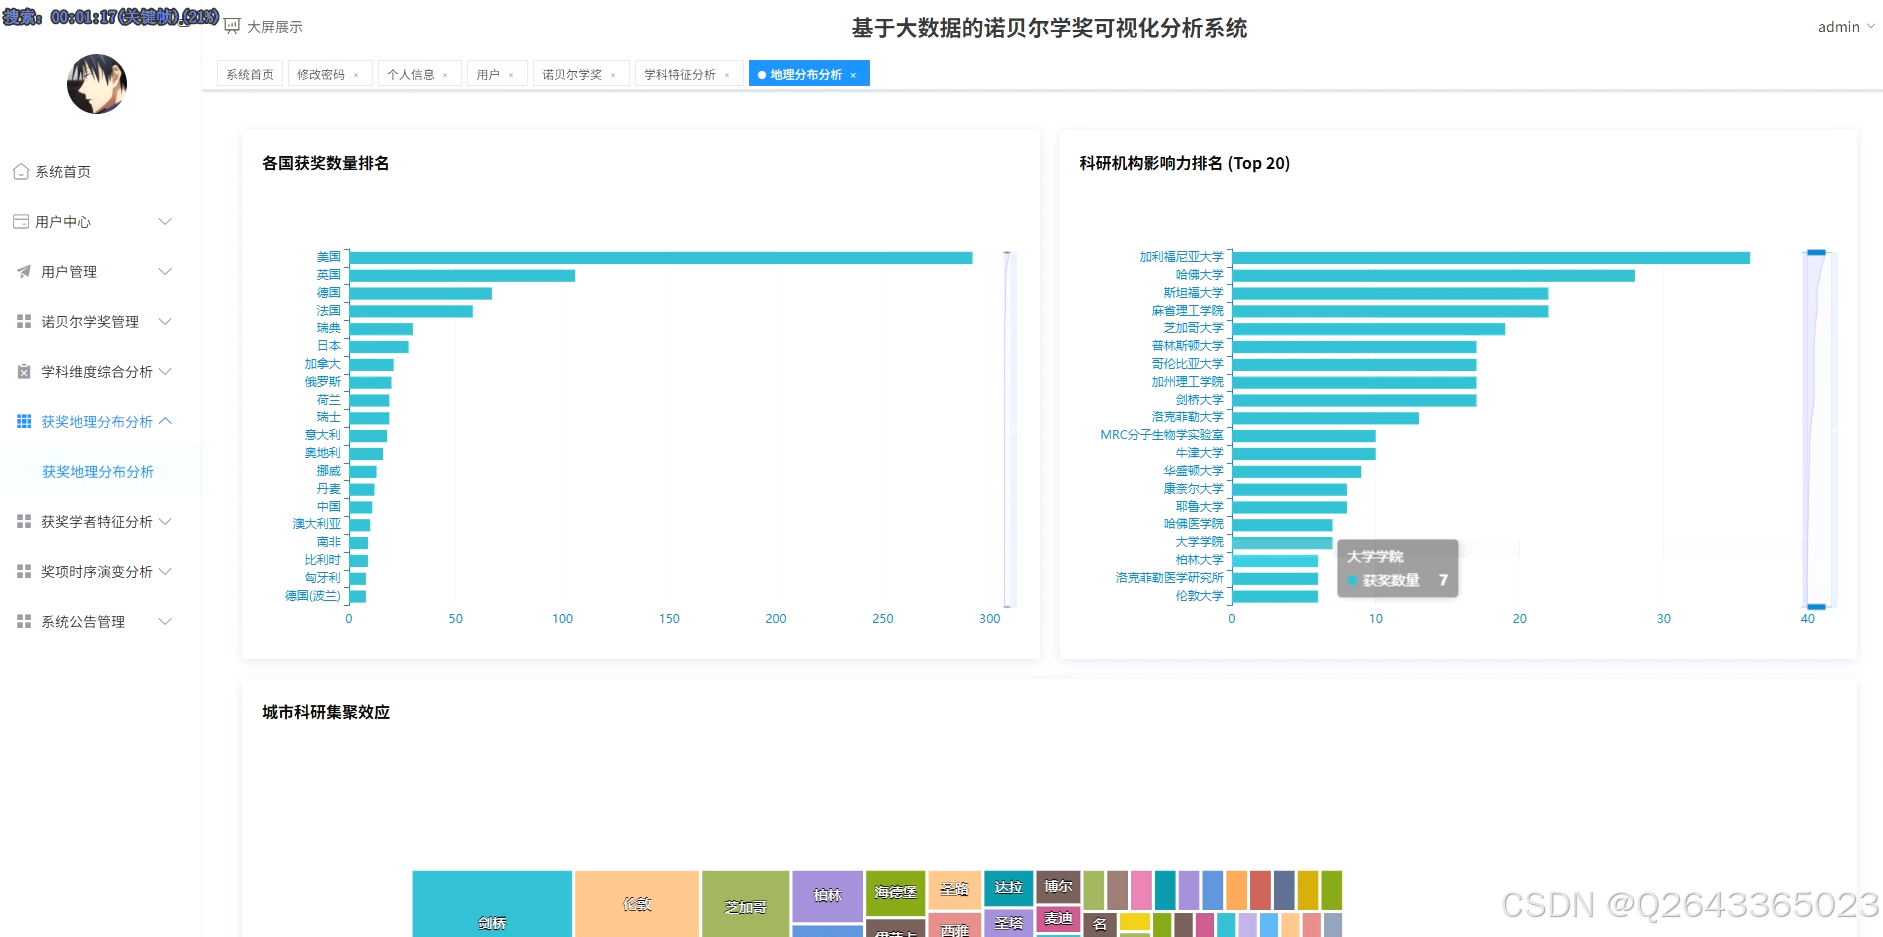
Task: Click top handle of institution chart slider
Action: click(1816, 253)
